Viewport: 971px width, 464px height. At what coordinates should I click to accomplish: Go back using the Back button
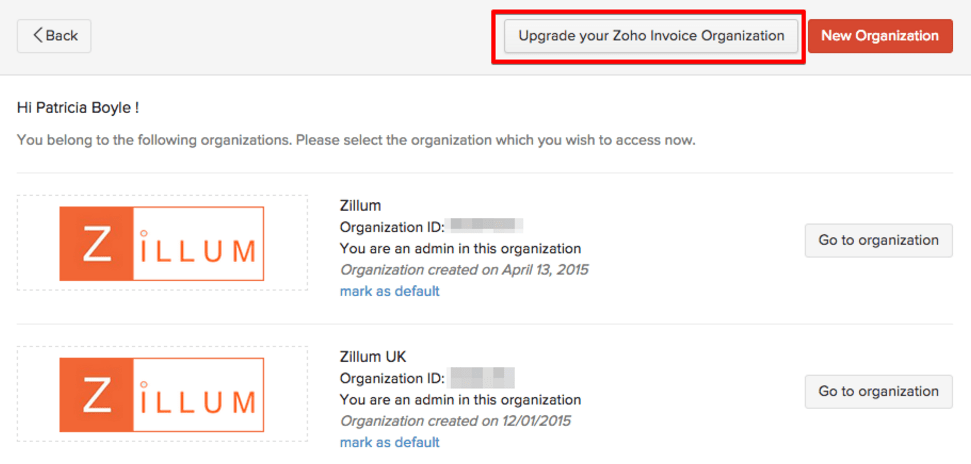click(x=54, y=36)
